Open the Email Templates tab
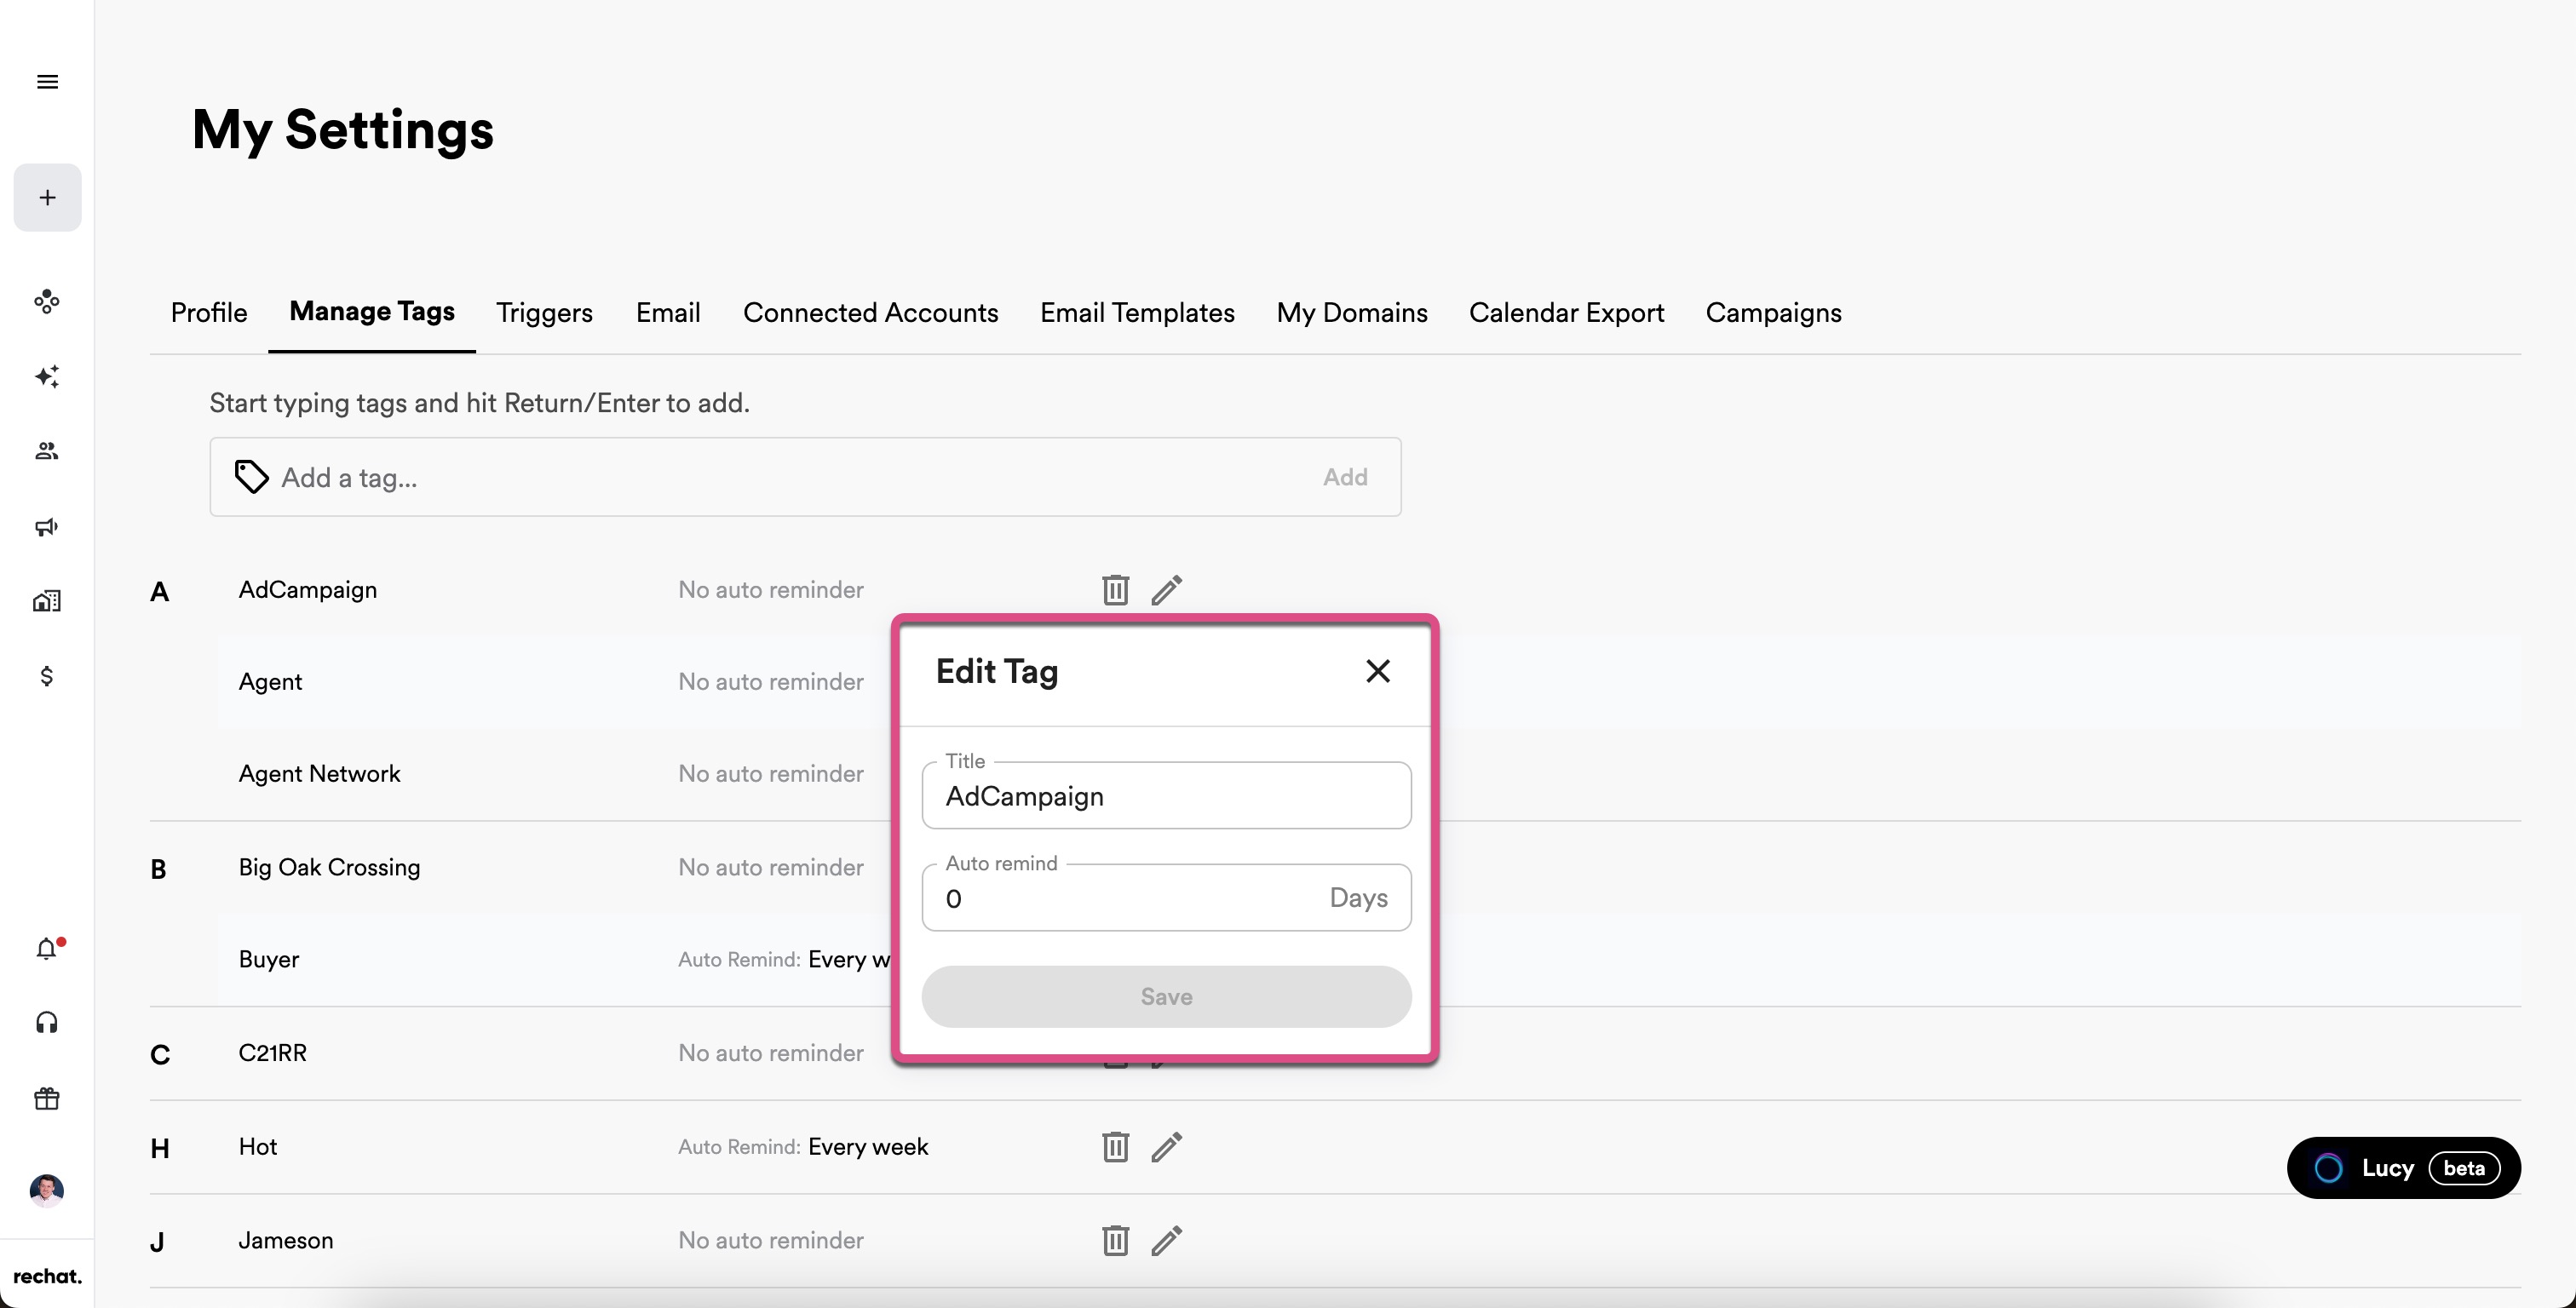Image resolution: width=2576 pixels, height=1308 pixels. [x=1137, y=313]
